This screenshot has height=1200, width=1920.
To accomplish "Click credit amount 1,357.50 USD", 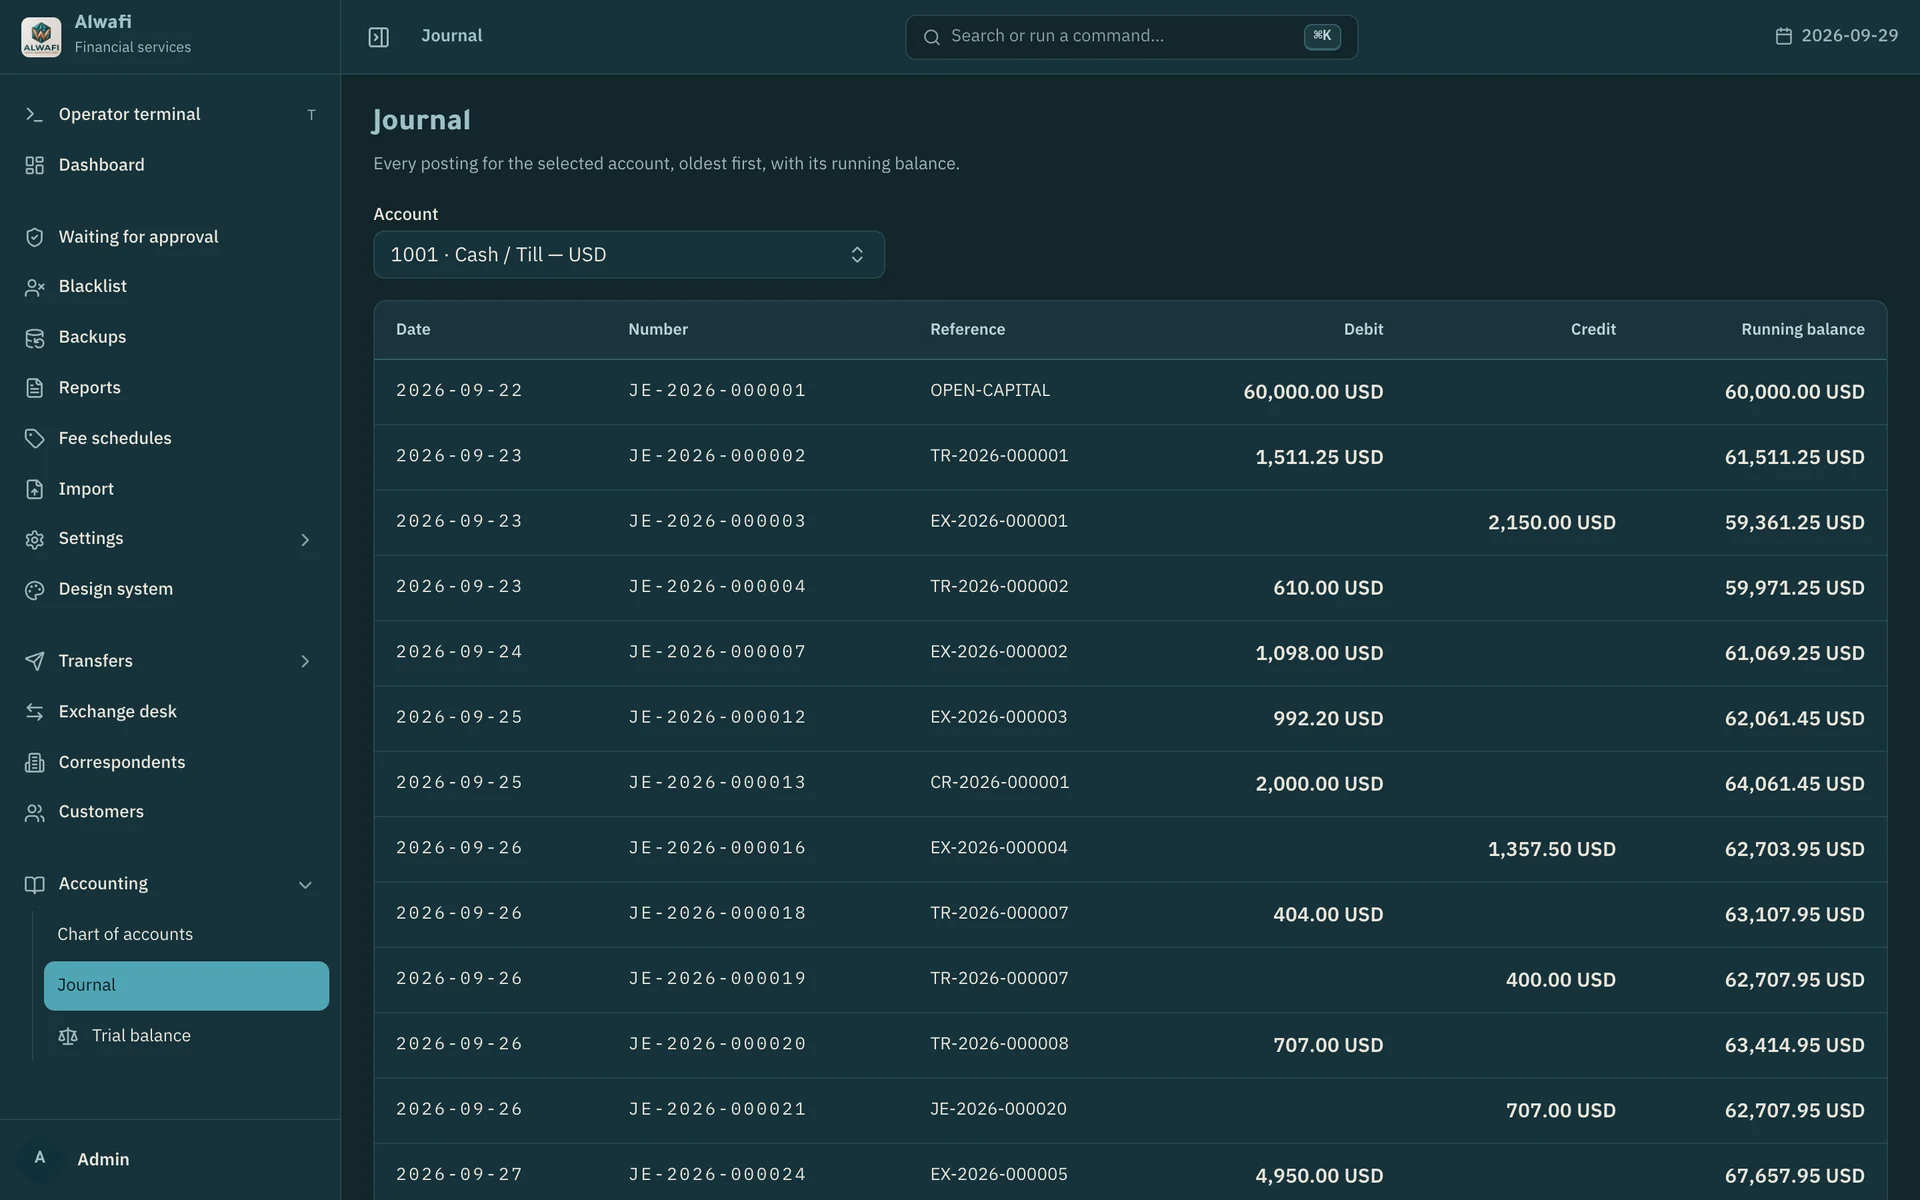I will coord(1551,850).
